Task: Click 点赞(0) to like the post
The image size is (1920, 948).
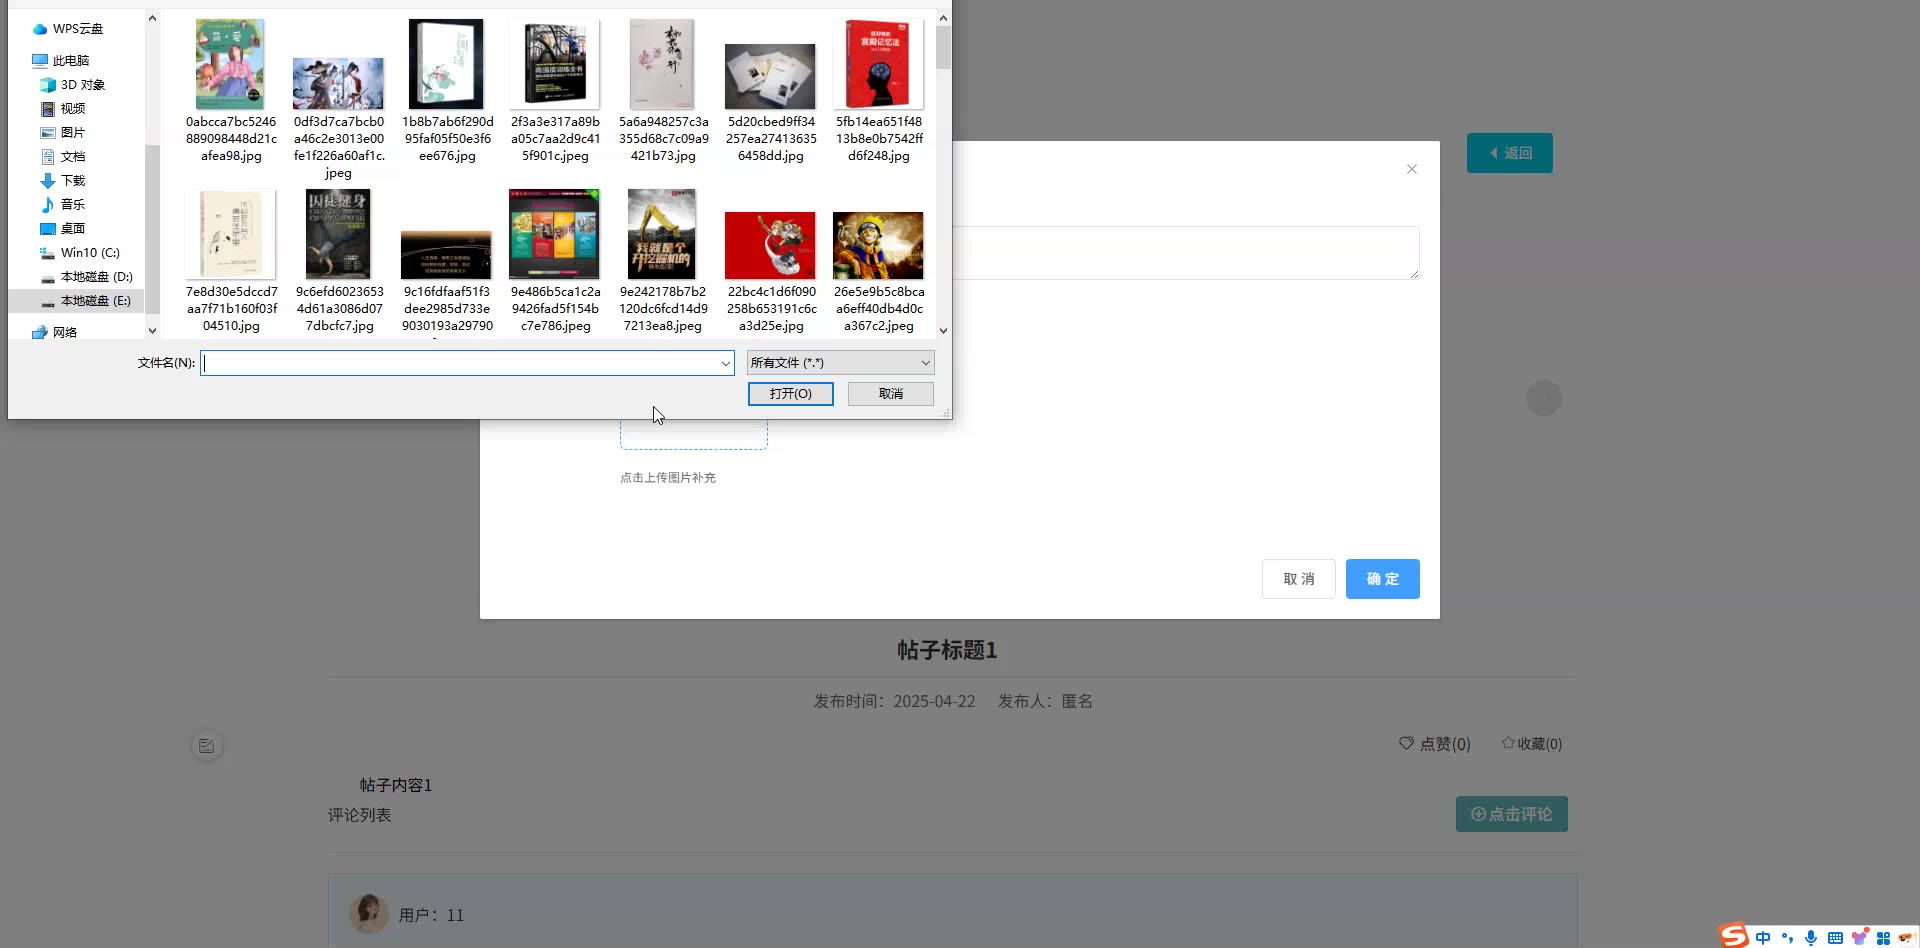Action: click(1435, 744)
